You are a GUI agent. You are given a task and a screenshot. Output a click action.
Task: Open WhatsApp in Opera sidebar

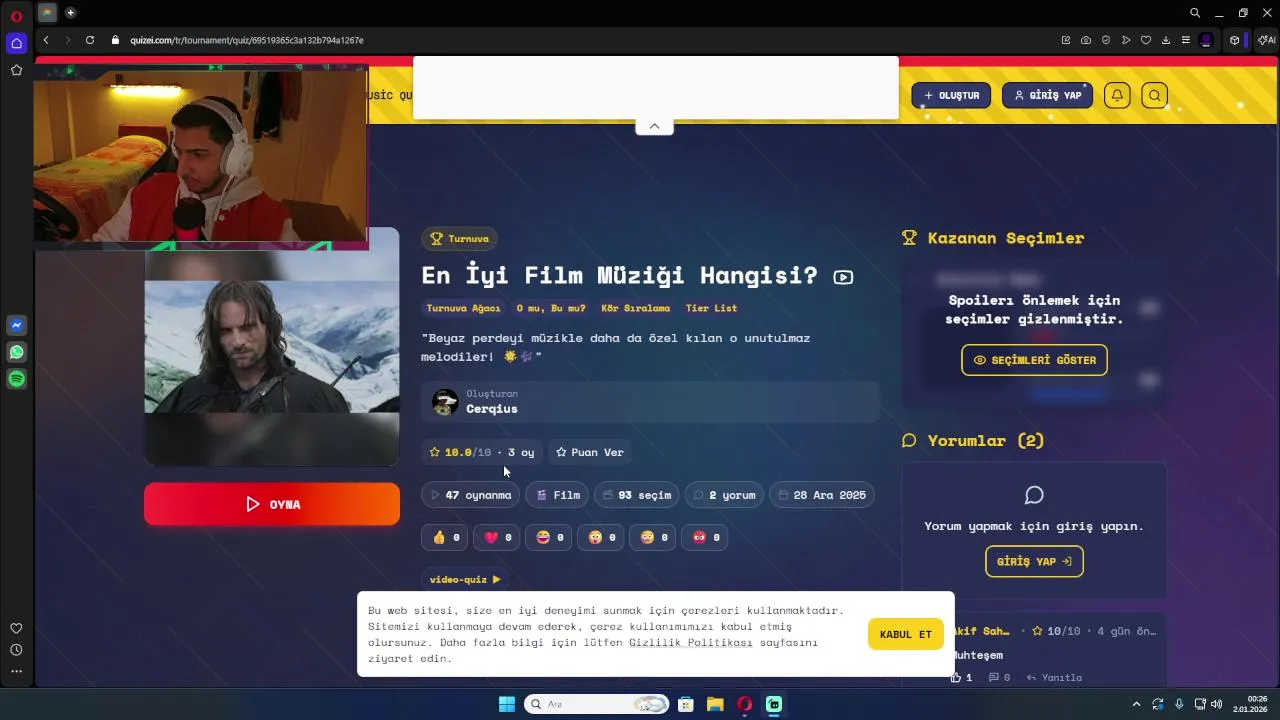tap(16, 352)
